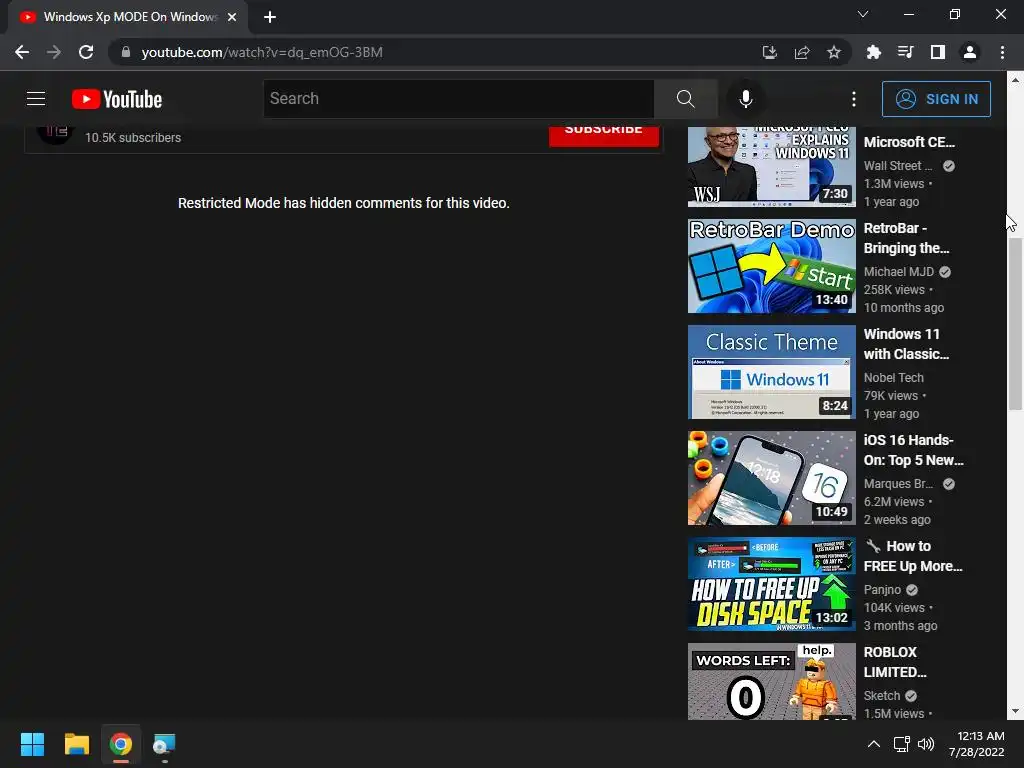Open File Explorer from taskbar
The height and width of the screenshot is (768, 1024).
coord(76,744)
